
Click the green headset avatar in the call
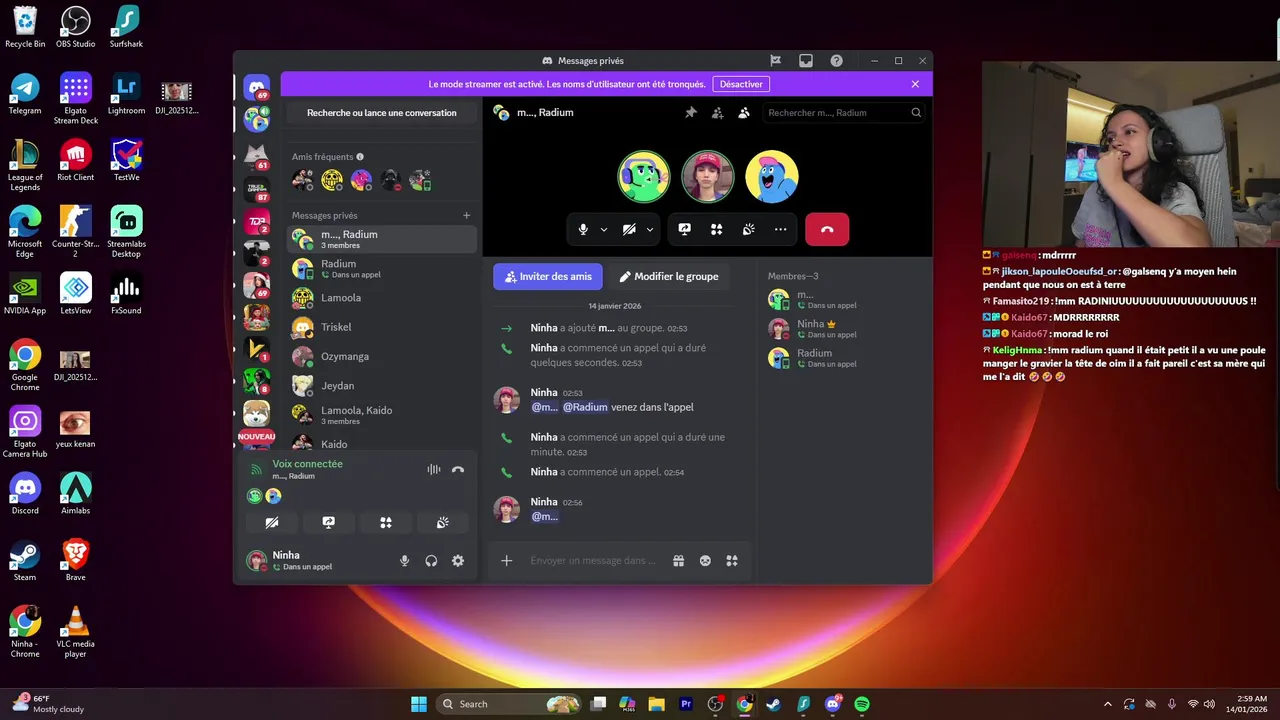click(x=644, y=177)
